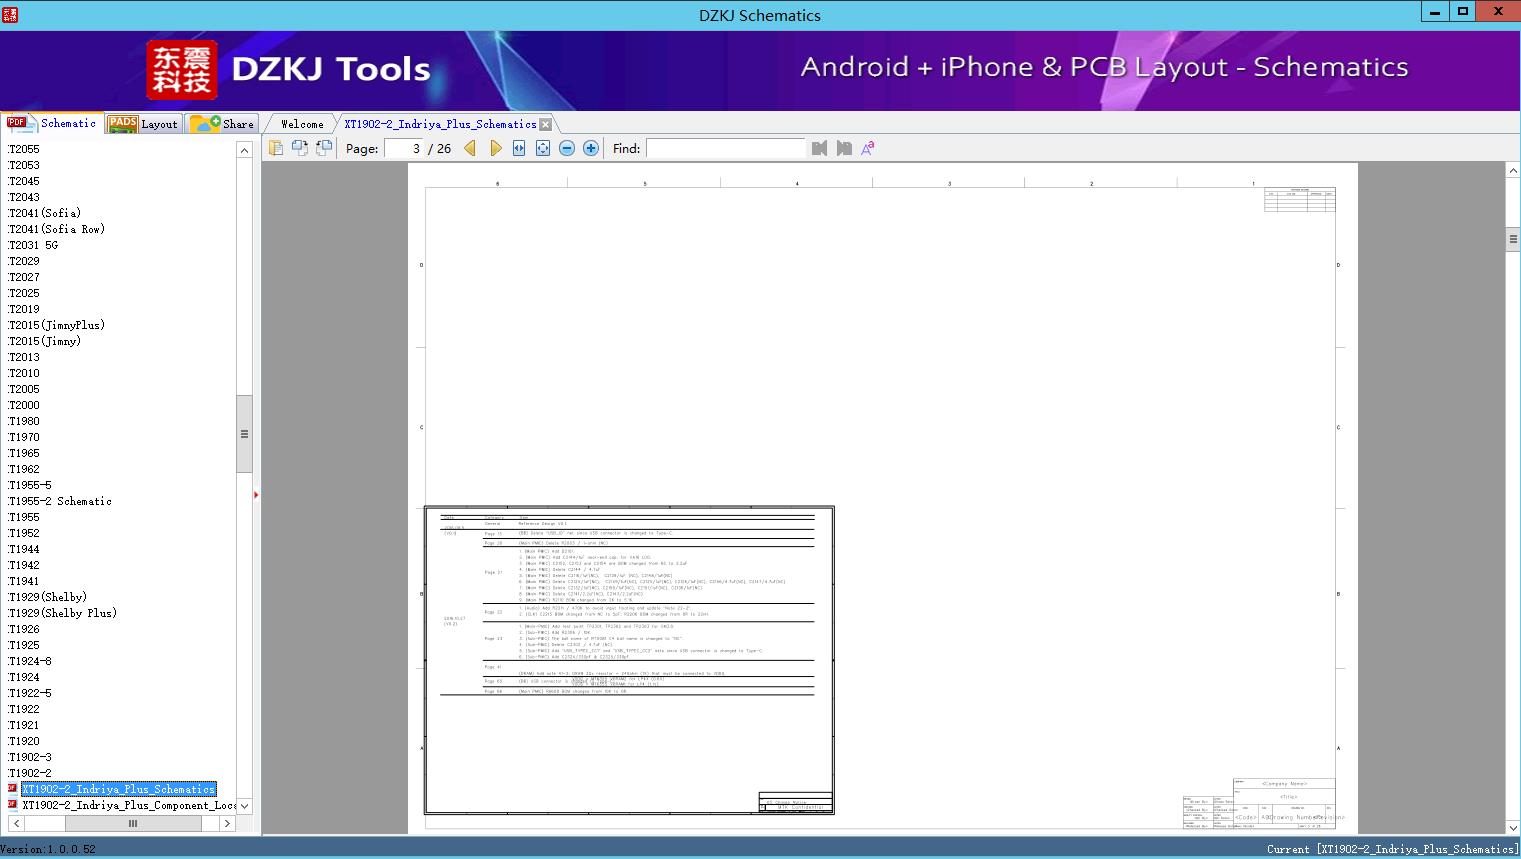Image resolution: width=1521 pixels, height=859 pixels.
Task: Click the DZKJ logo in the banner
Action: tap(181, 69)
